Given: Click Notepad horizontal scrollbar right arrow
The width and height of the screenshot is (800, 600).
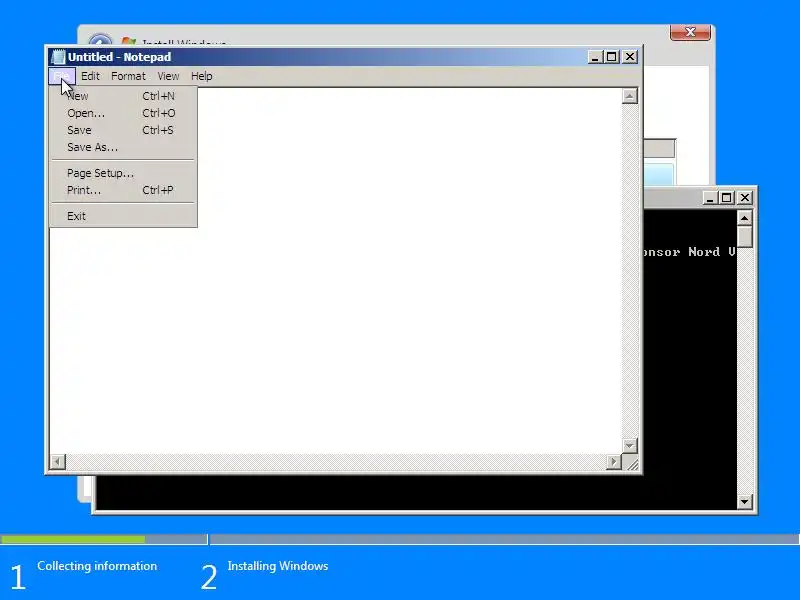Looking at the screenshot, I should point(613,462).
